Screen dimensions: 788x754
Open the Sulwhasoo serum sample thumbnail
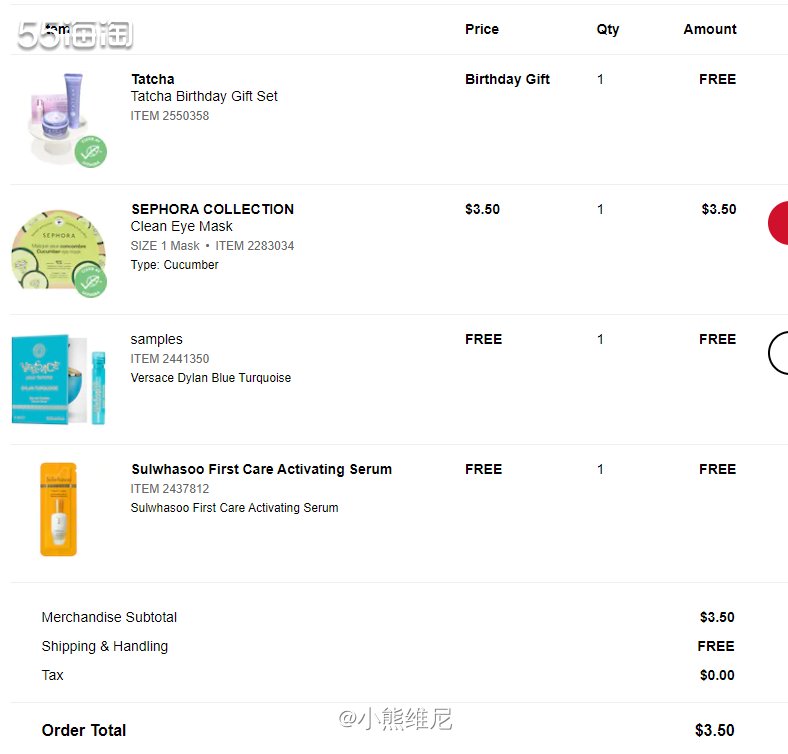click(x=58, y=509)
